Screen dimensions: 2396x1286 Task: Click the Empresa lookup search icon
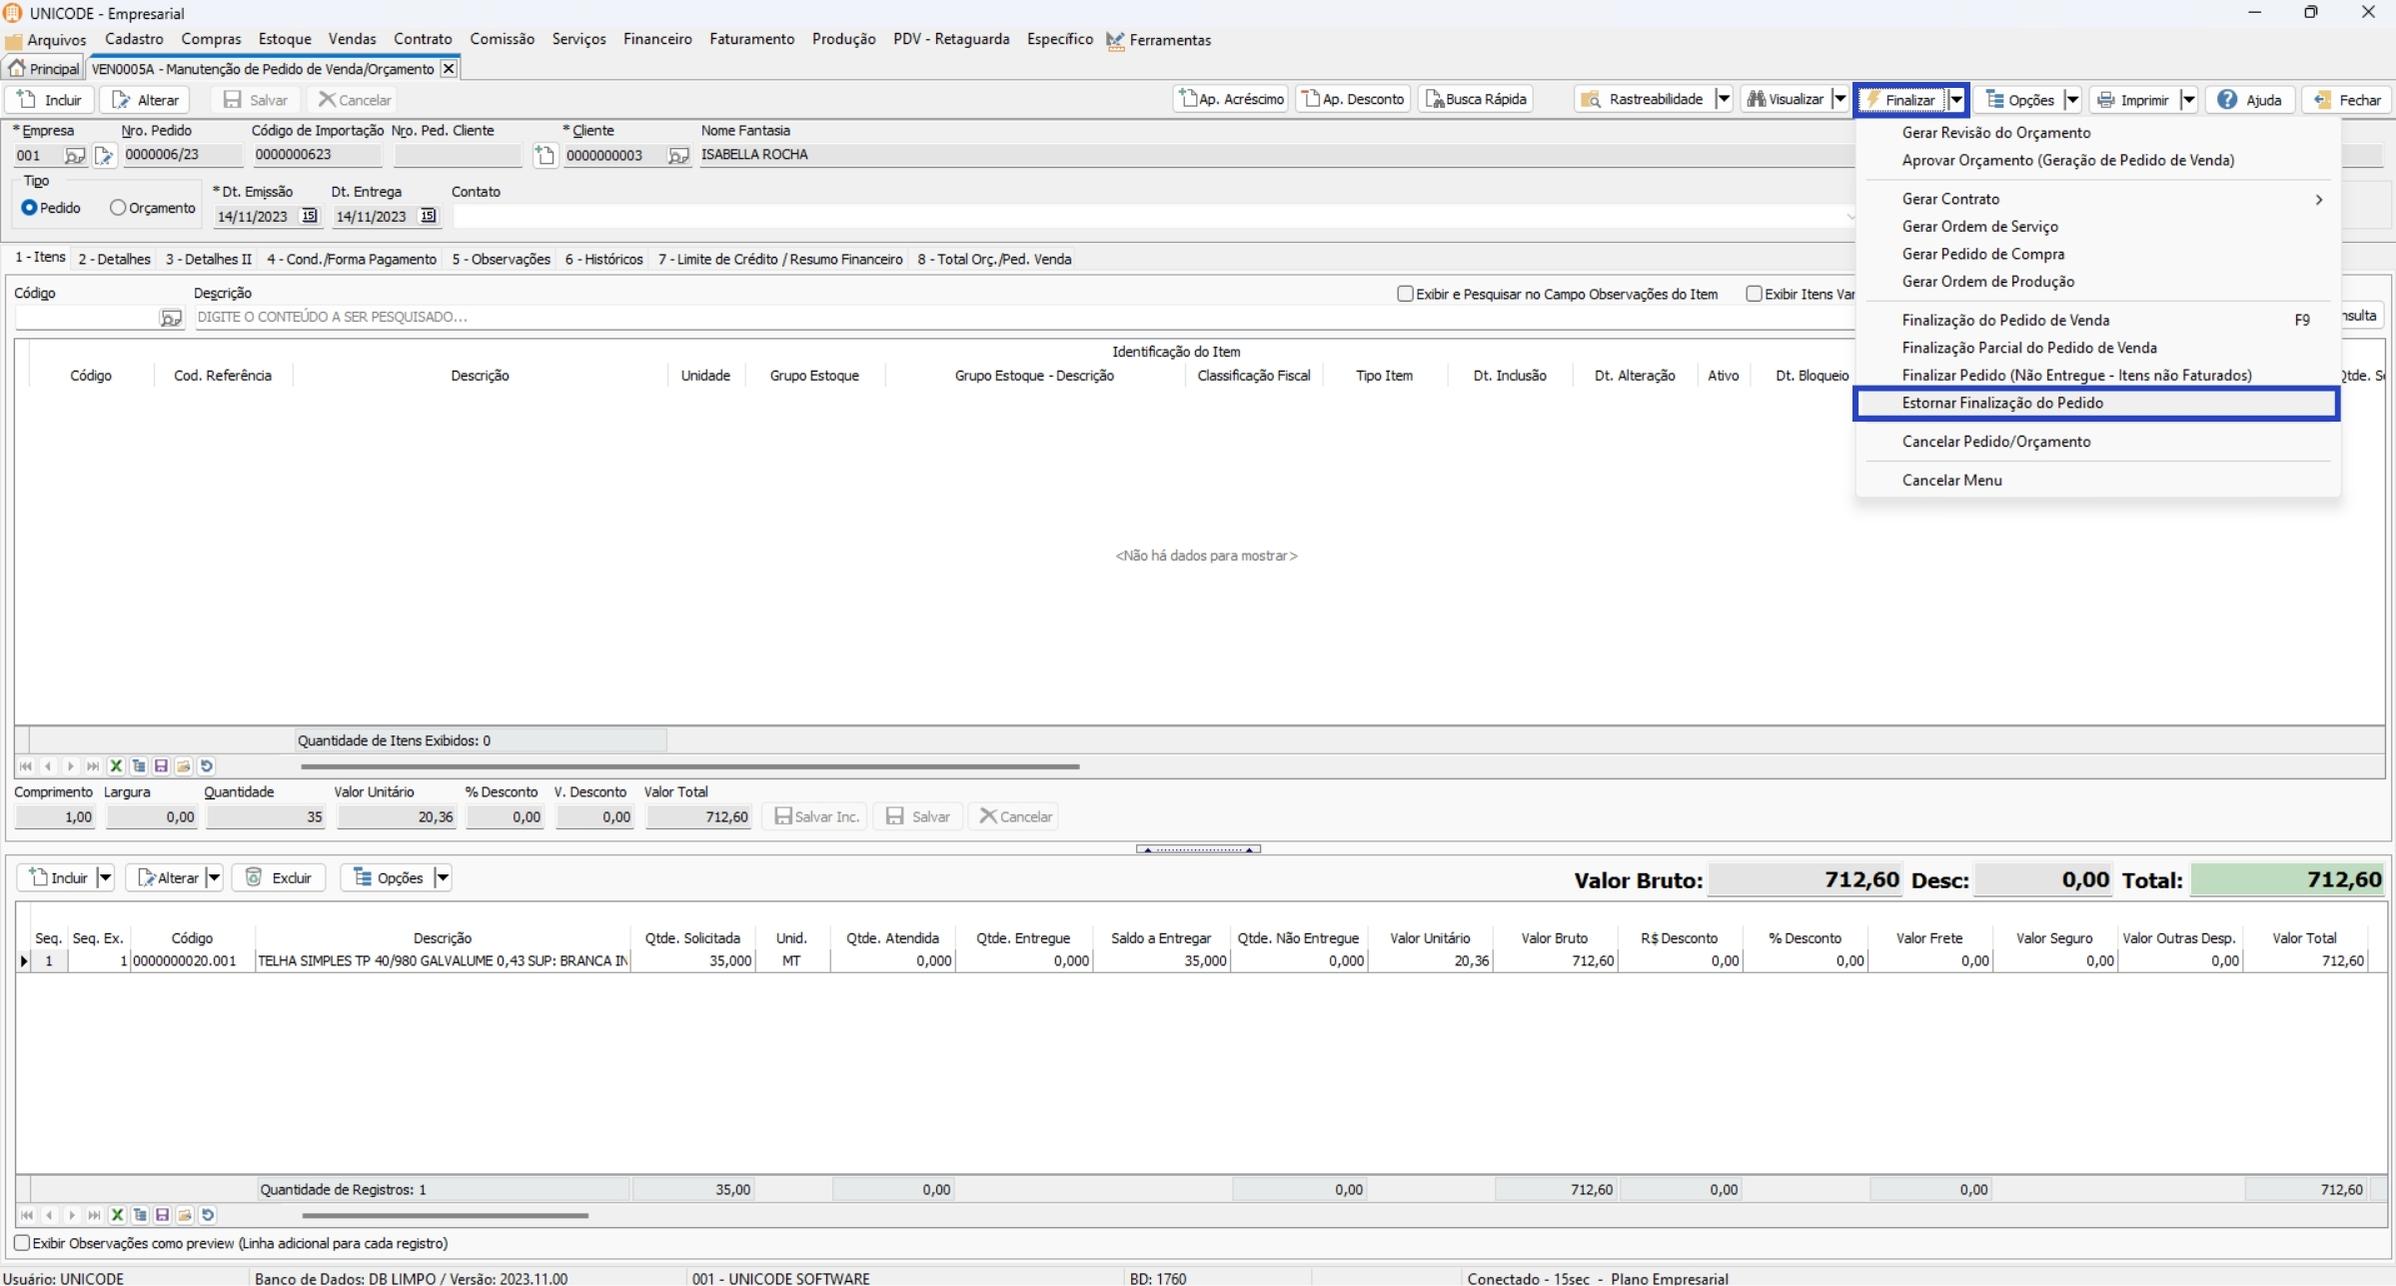(74, 155)
